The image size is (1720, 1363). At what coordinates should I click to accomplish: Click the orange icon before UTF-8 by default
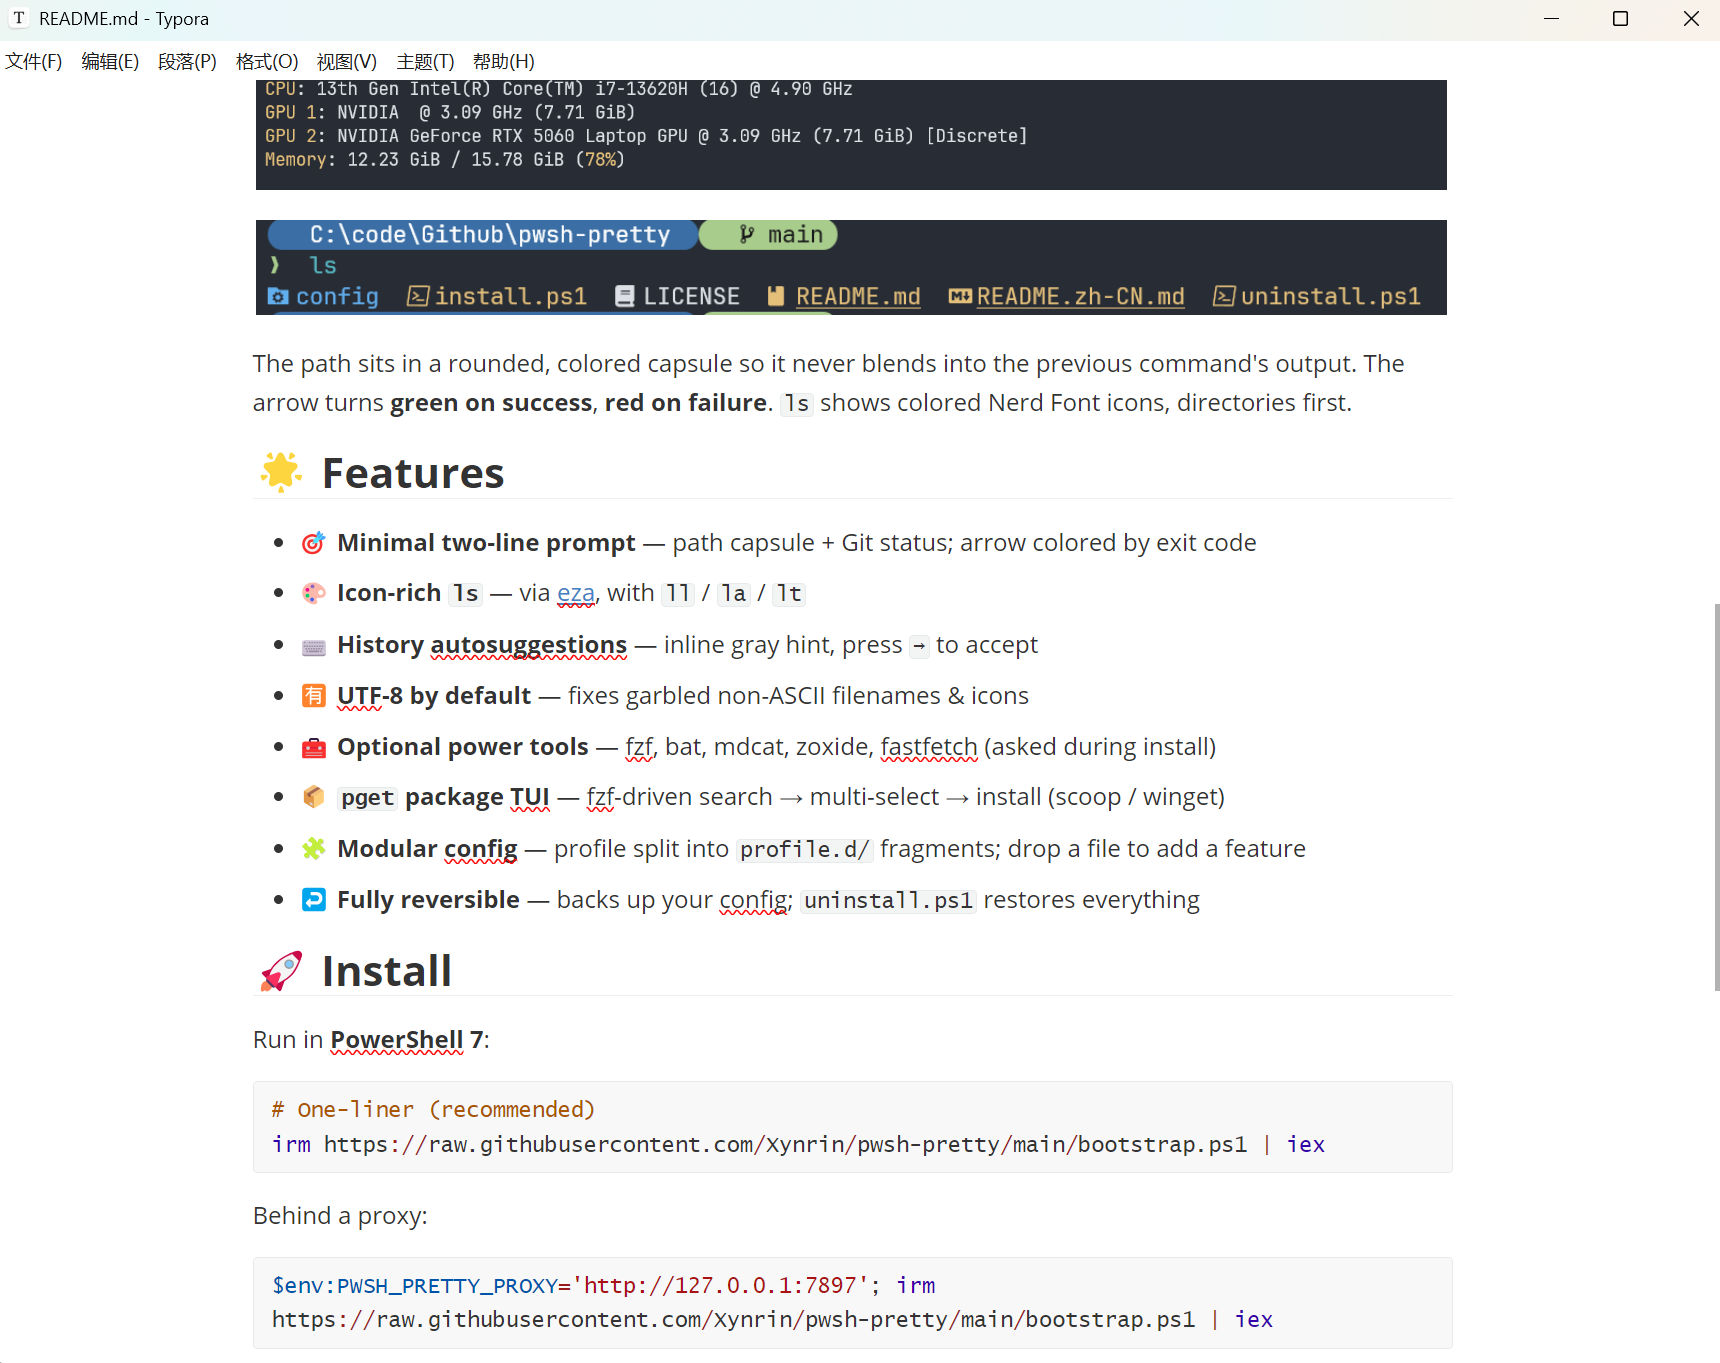(314, 696)
